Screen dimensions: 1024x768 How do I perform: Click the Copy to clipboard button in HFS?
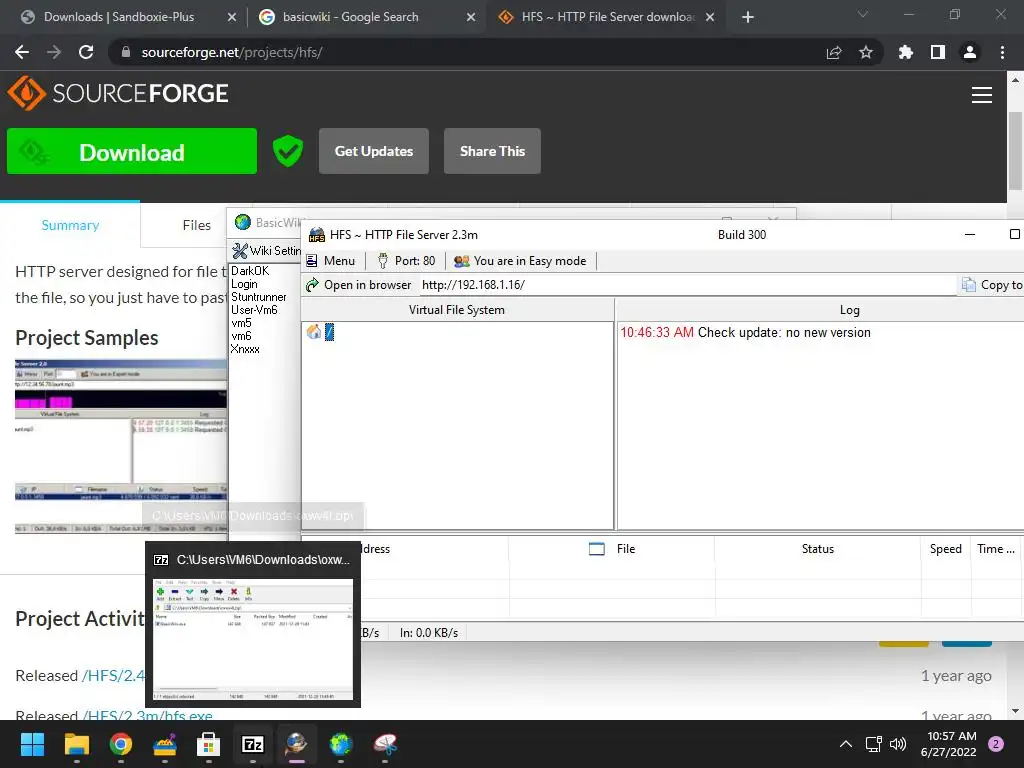(x=991, y=285)
